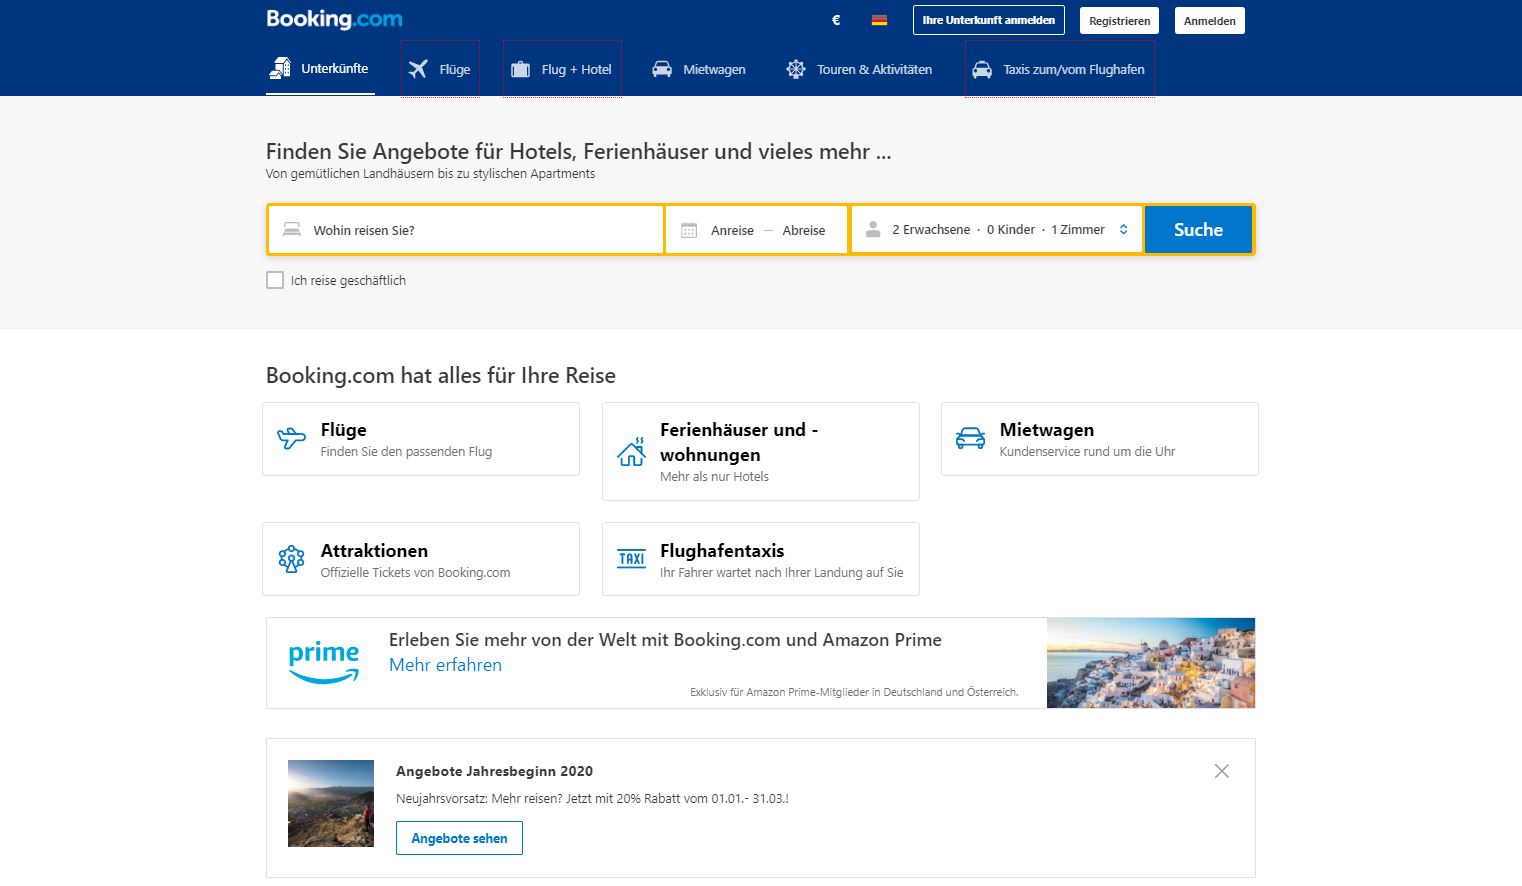Image resolution: width=1522 pixels, height=886 pixels.
Task: Click the calendar icon next to Anreise
Action: point(689,230)
